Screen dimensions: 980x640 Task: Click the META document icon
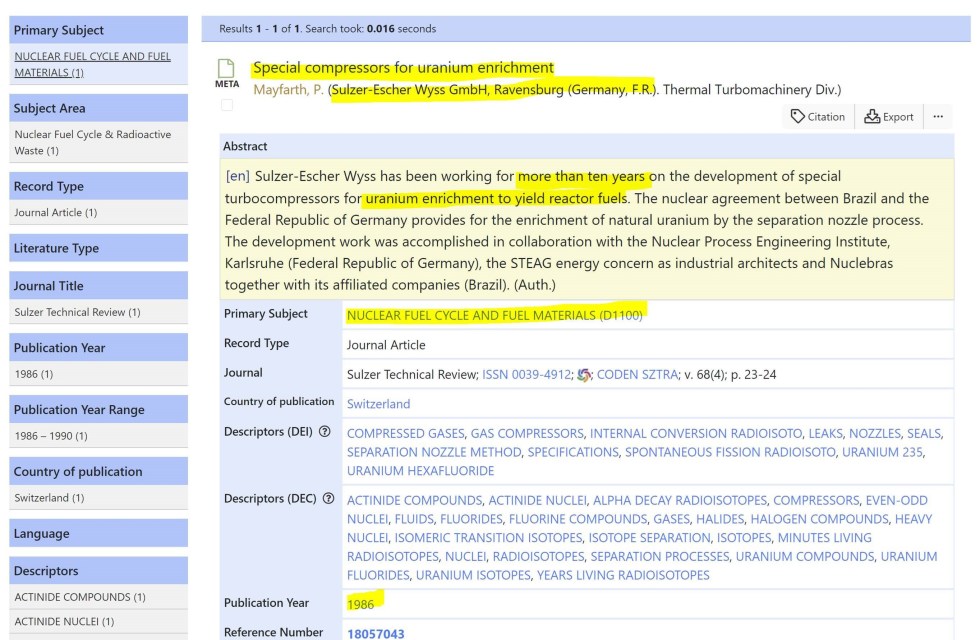tap(226, 69)
